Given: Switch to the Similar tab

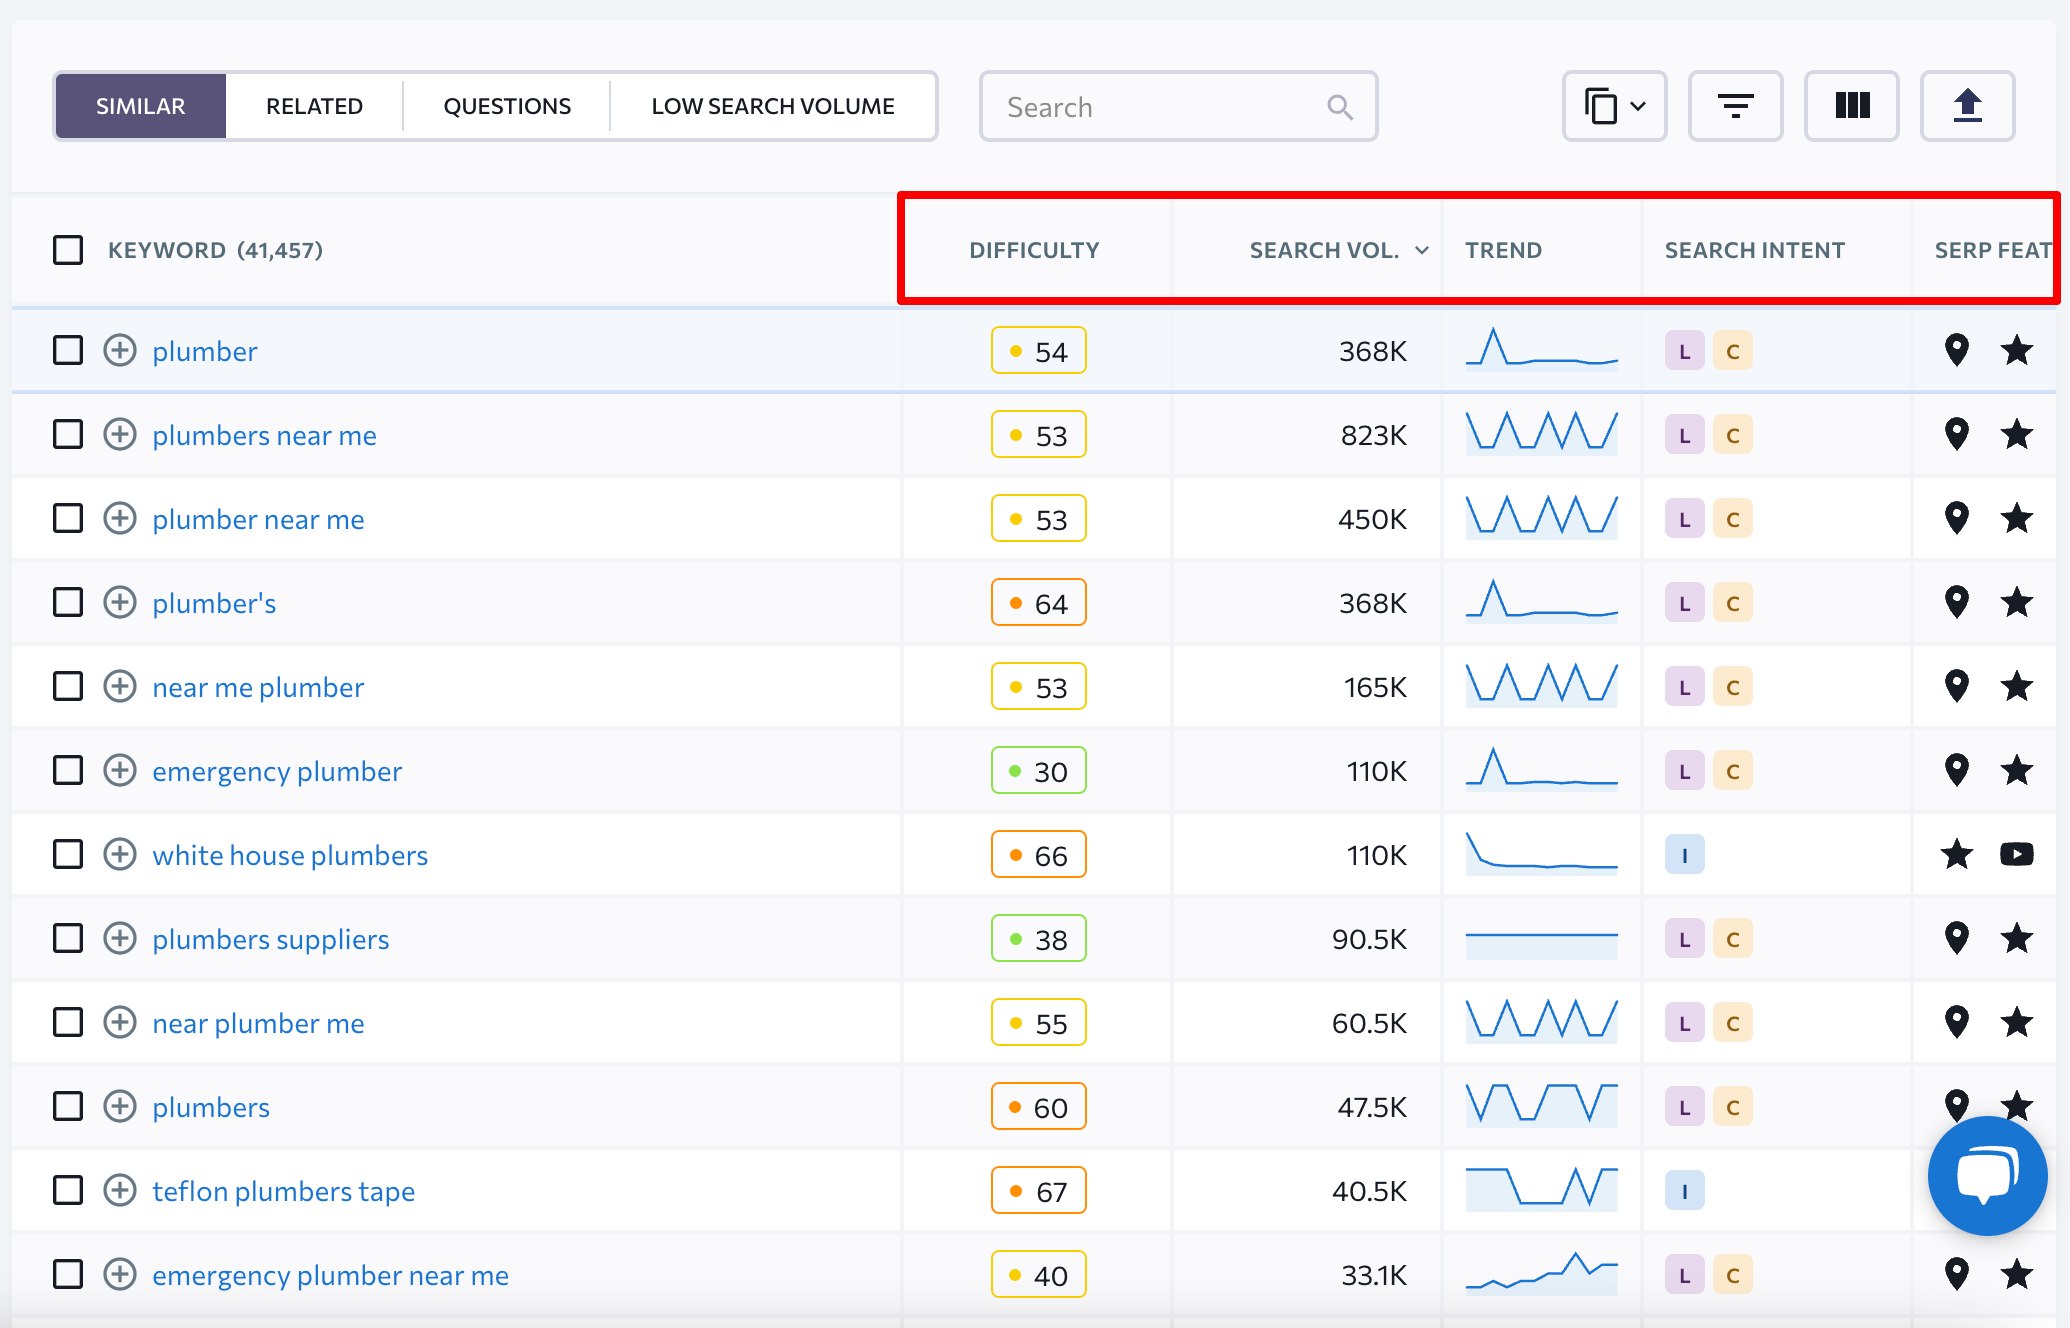Looking at the screenshot, I should point(141,106).
